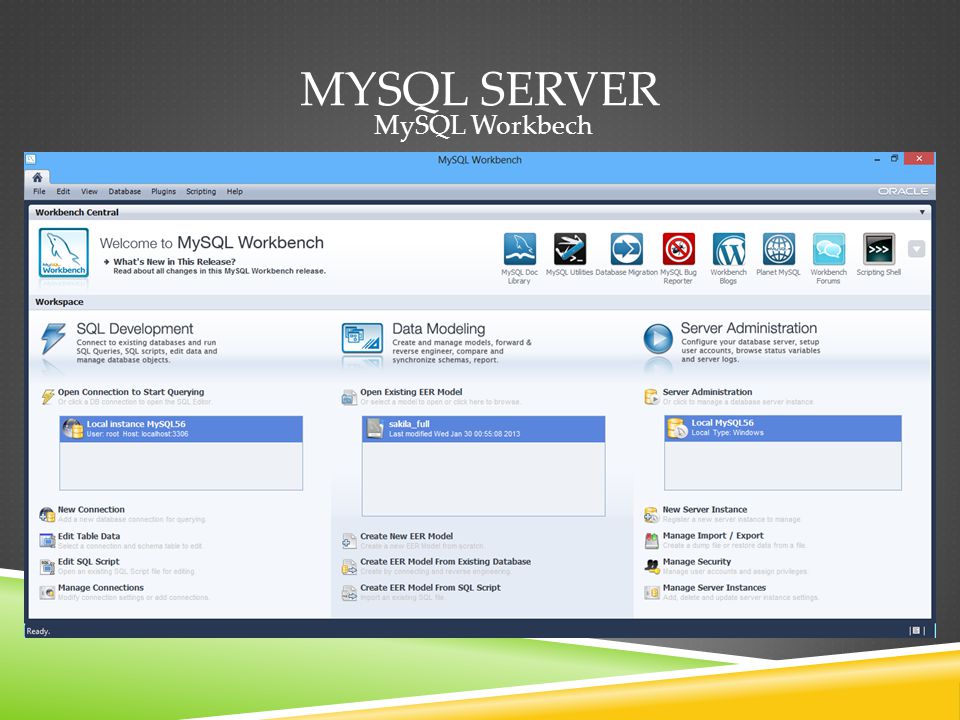The image size is (960, 720).
Task: Click the New Server Instance link
Action: 705,509
